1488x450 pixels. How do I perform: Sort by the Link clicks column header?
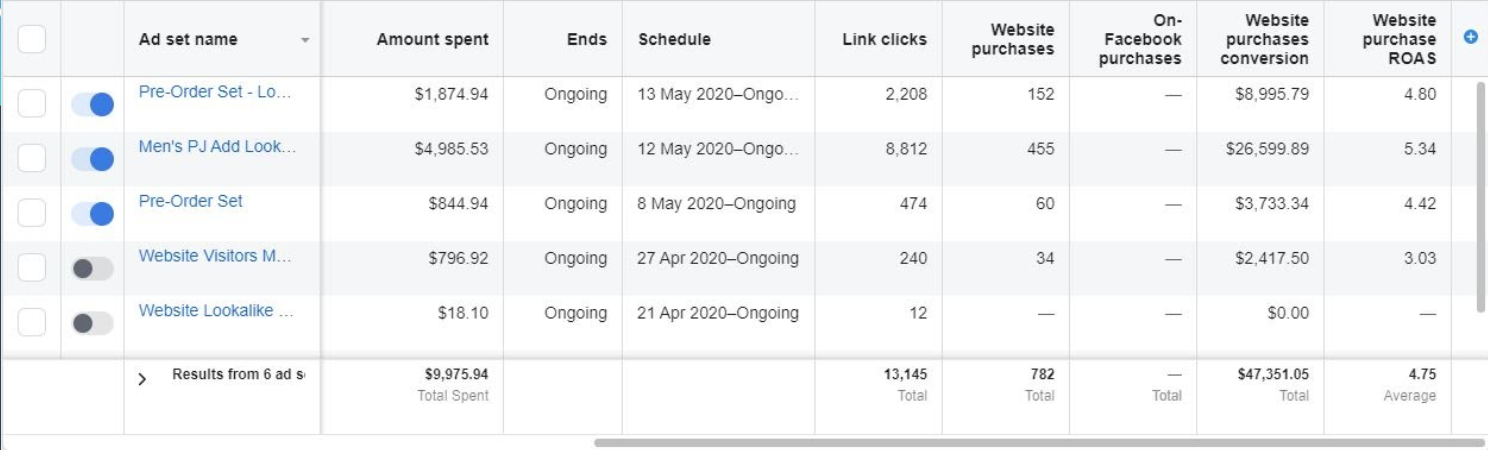pos(884,40)
